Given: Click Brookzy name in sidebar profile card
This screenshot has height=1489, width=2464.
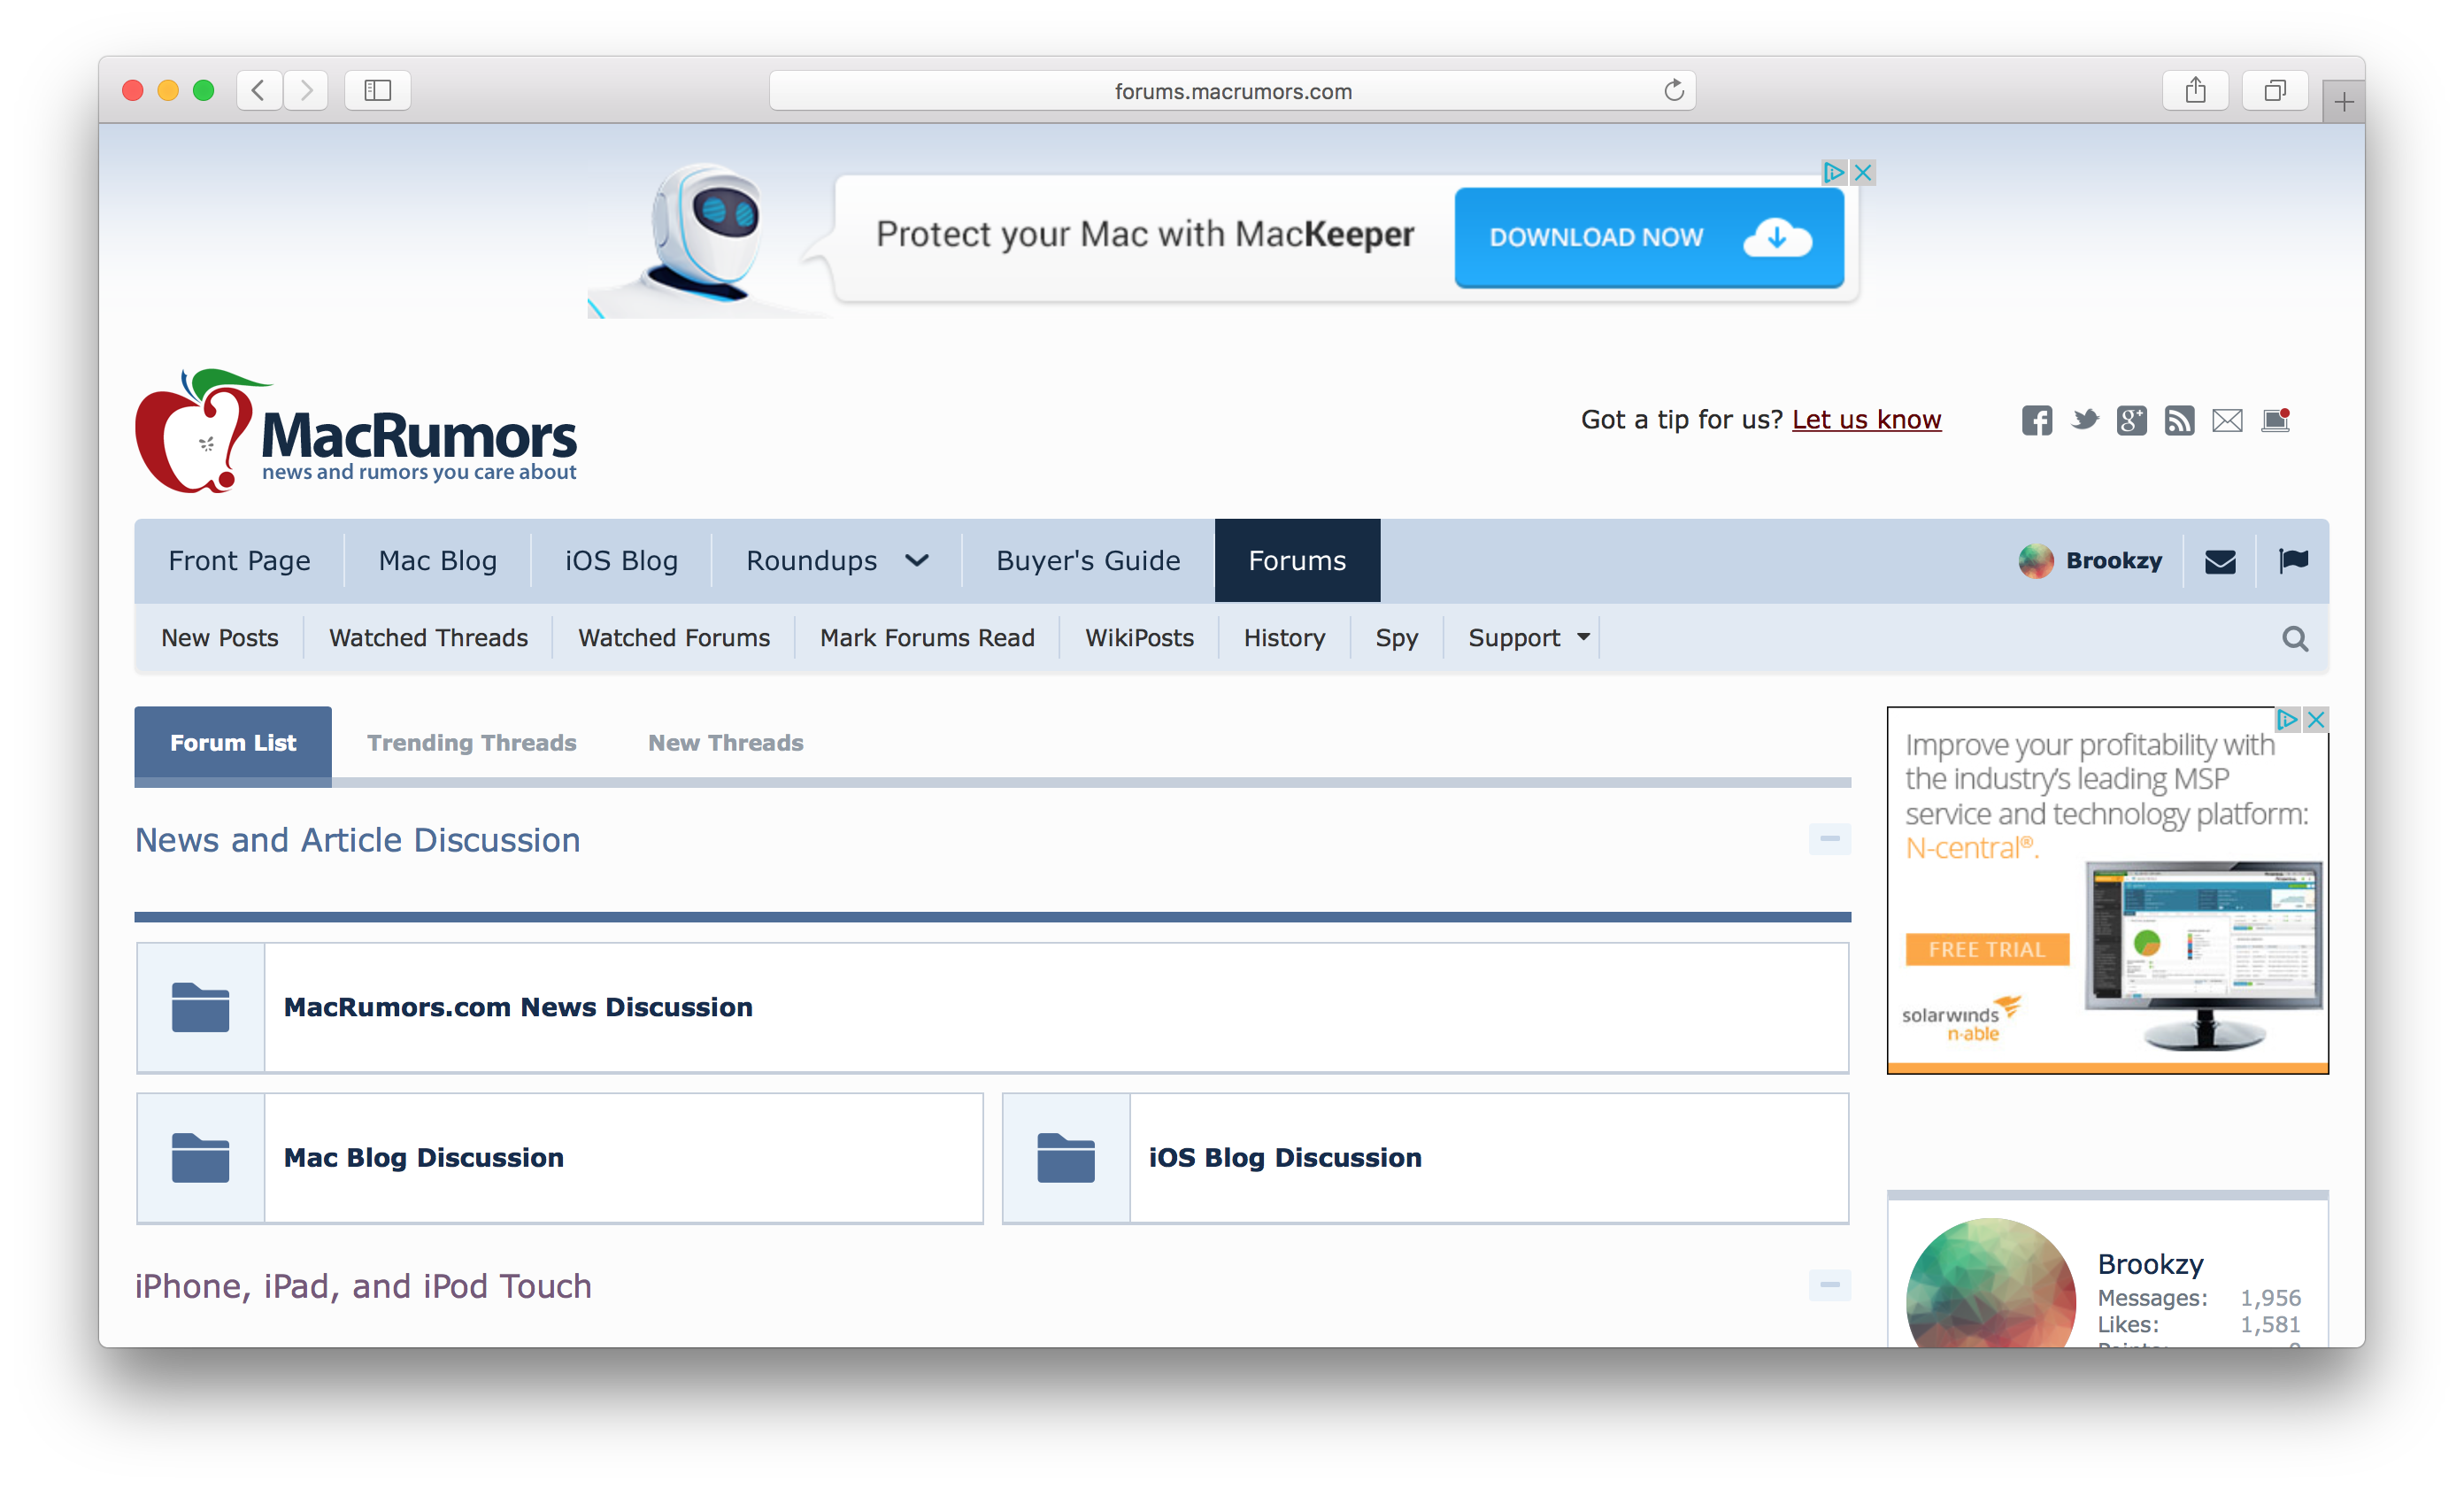Looking at the screenshot, I should tap(2149, 1264).
